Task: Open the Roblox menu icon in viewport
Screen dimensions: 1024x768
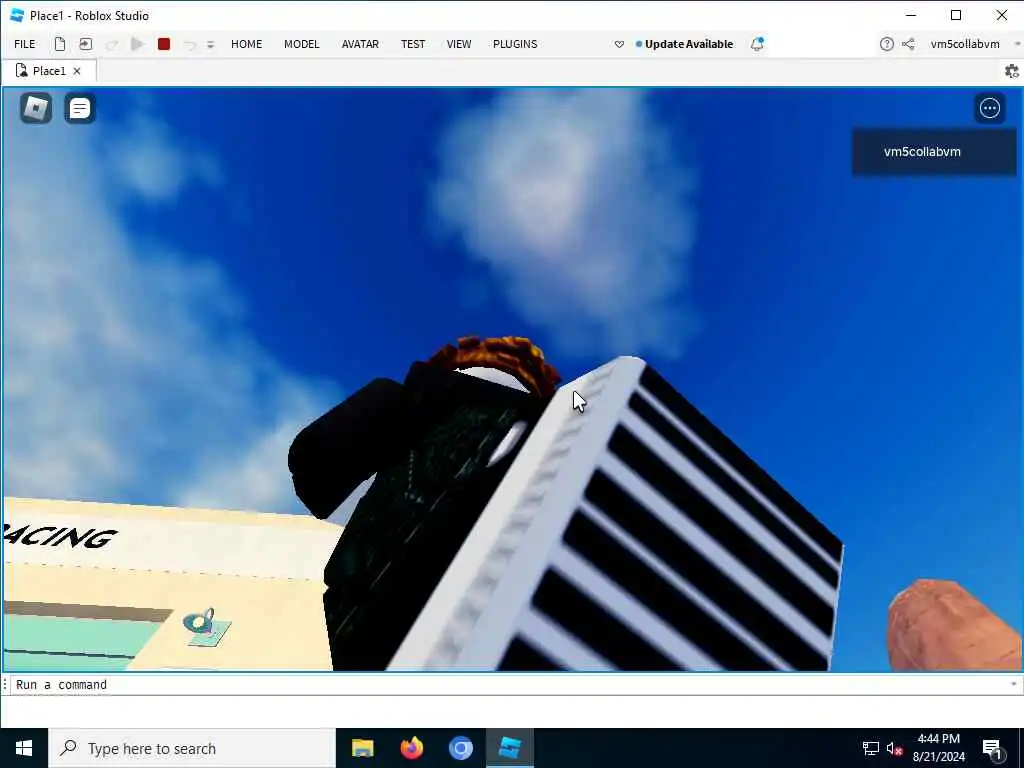Action: tap(36, 108)
